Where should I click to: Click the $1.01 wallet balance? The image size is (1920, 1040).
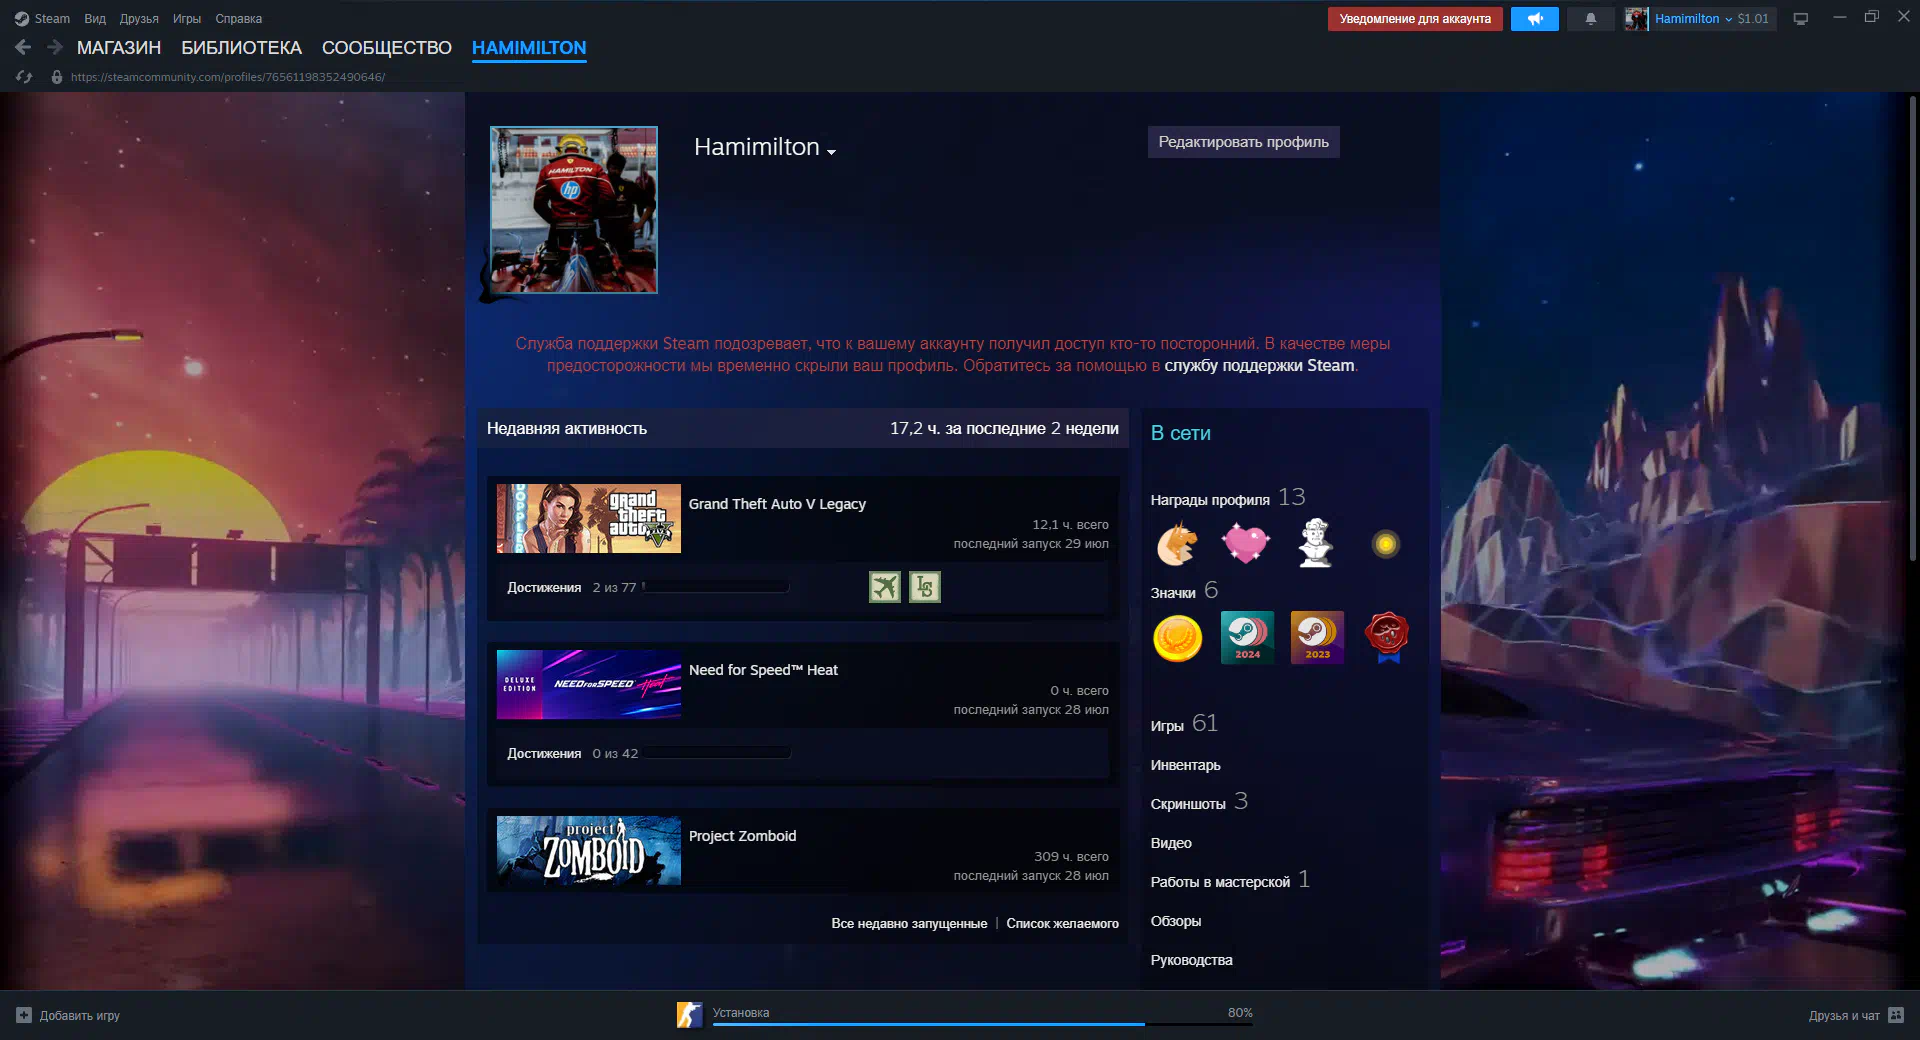tap(1753, 18)
